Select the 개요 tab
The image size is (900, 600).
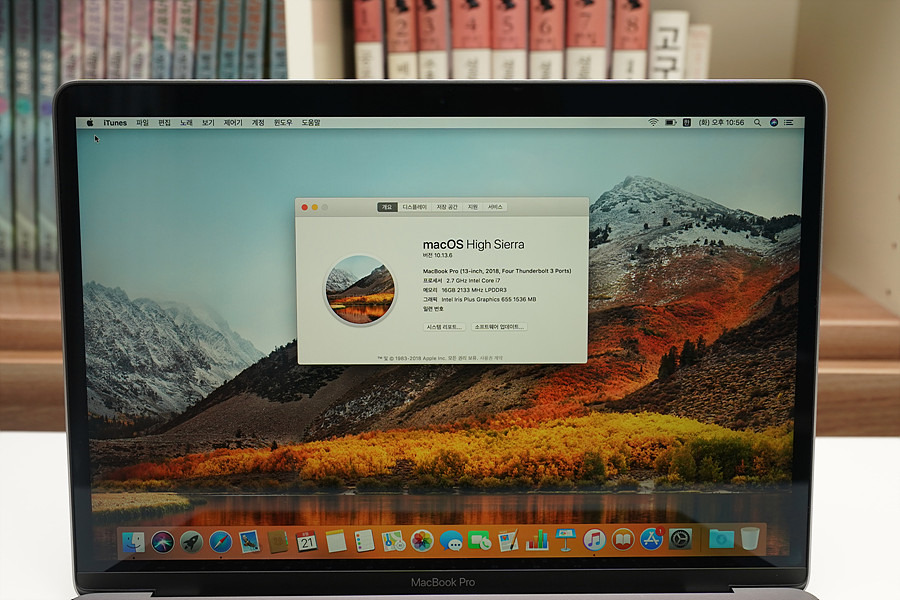387,207
